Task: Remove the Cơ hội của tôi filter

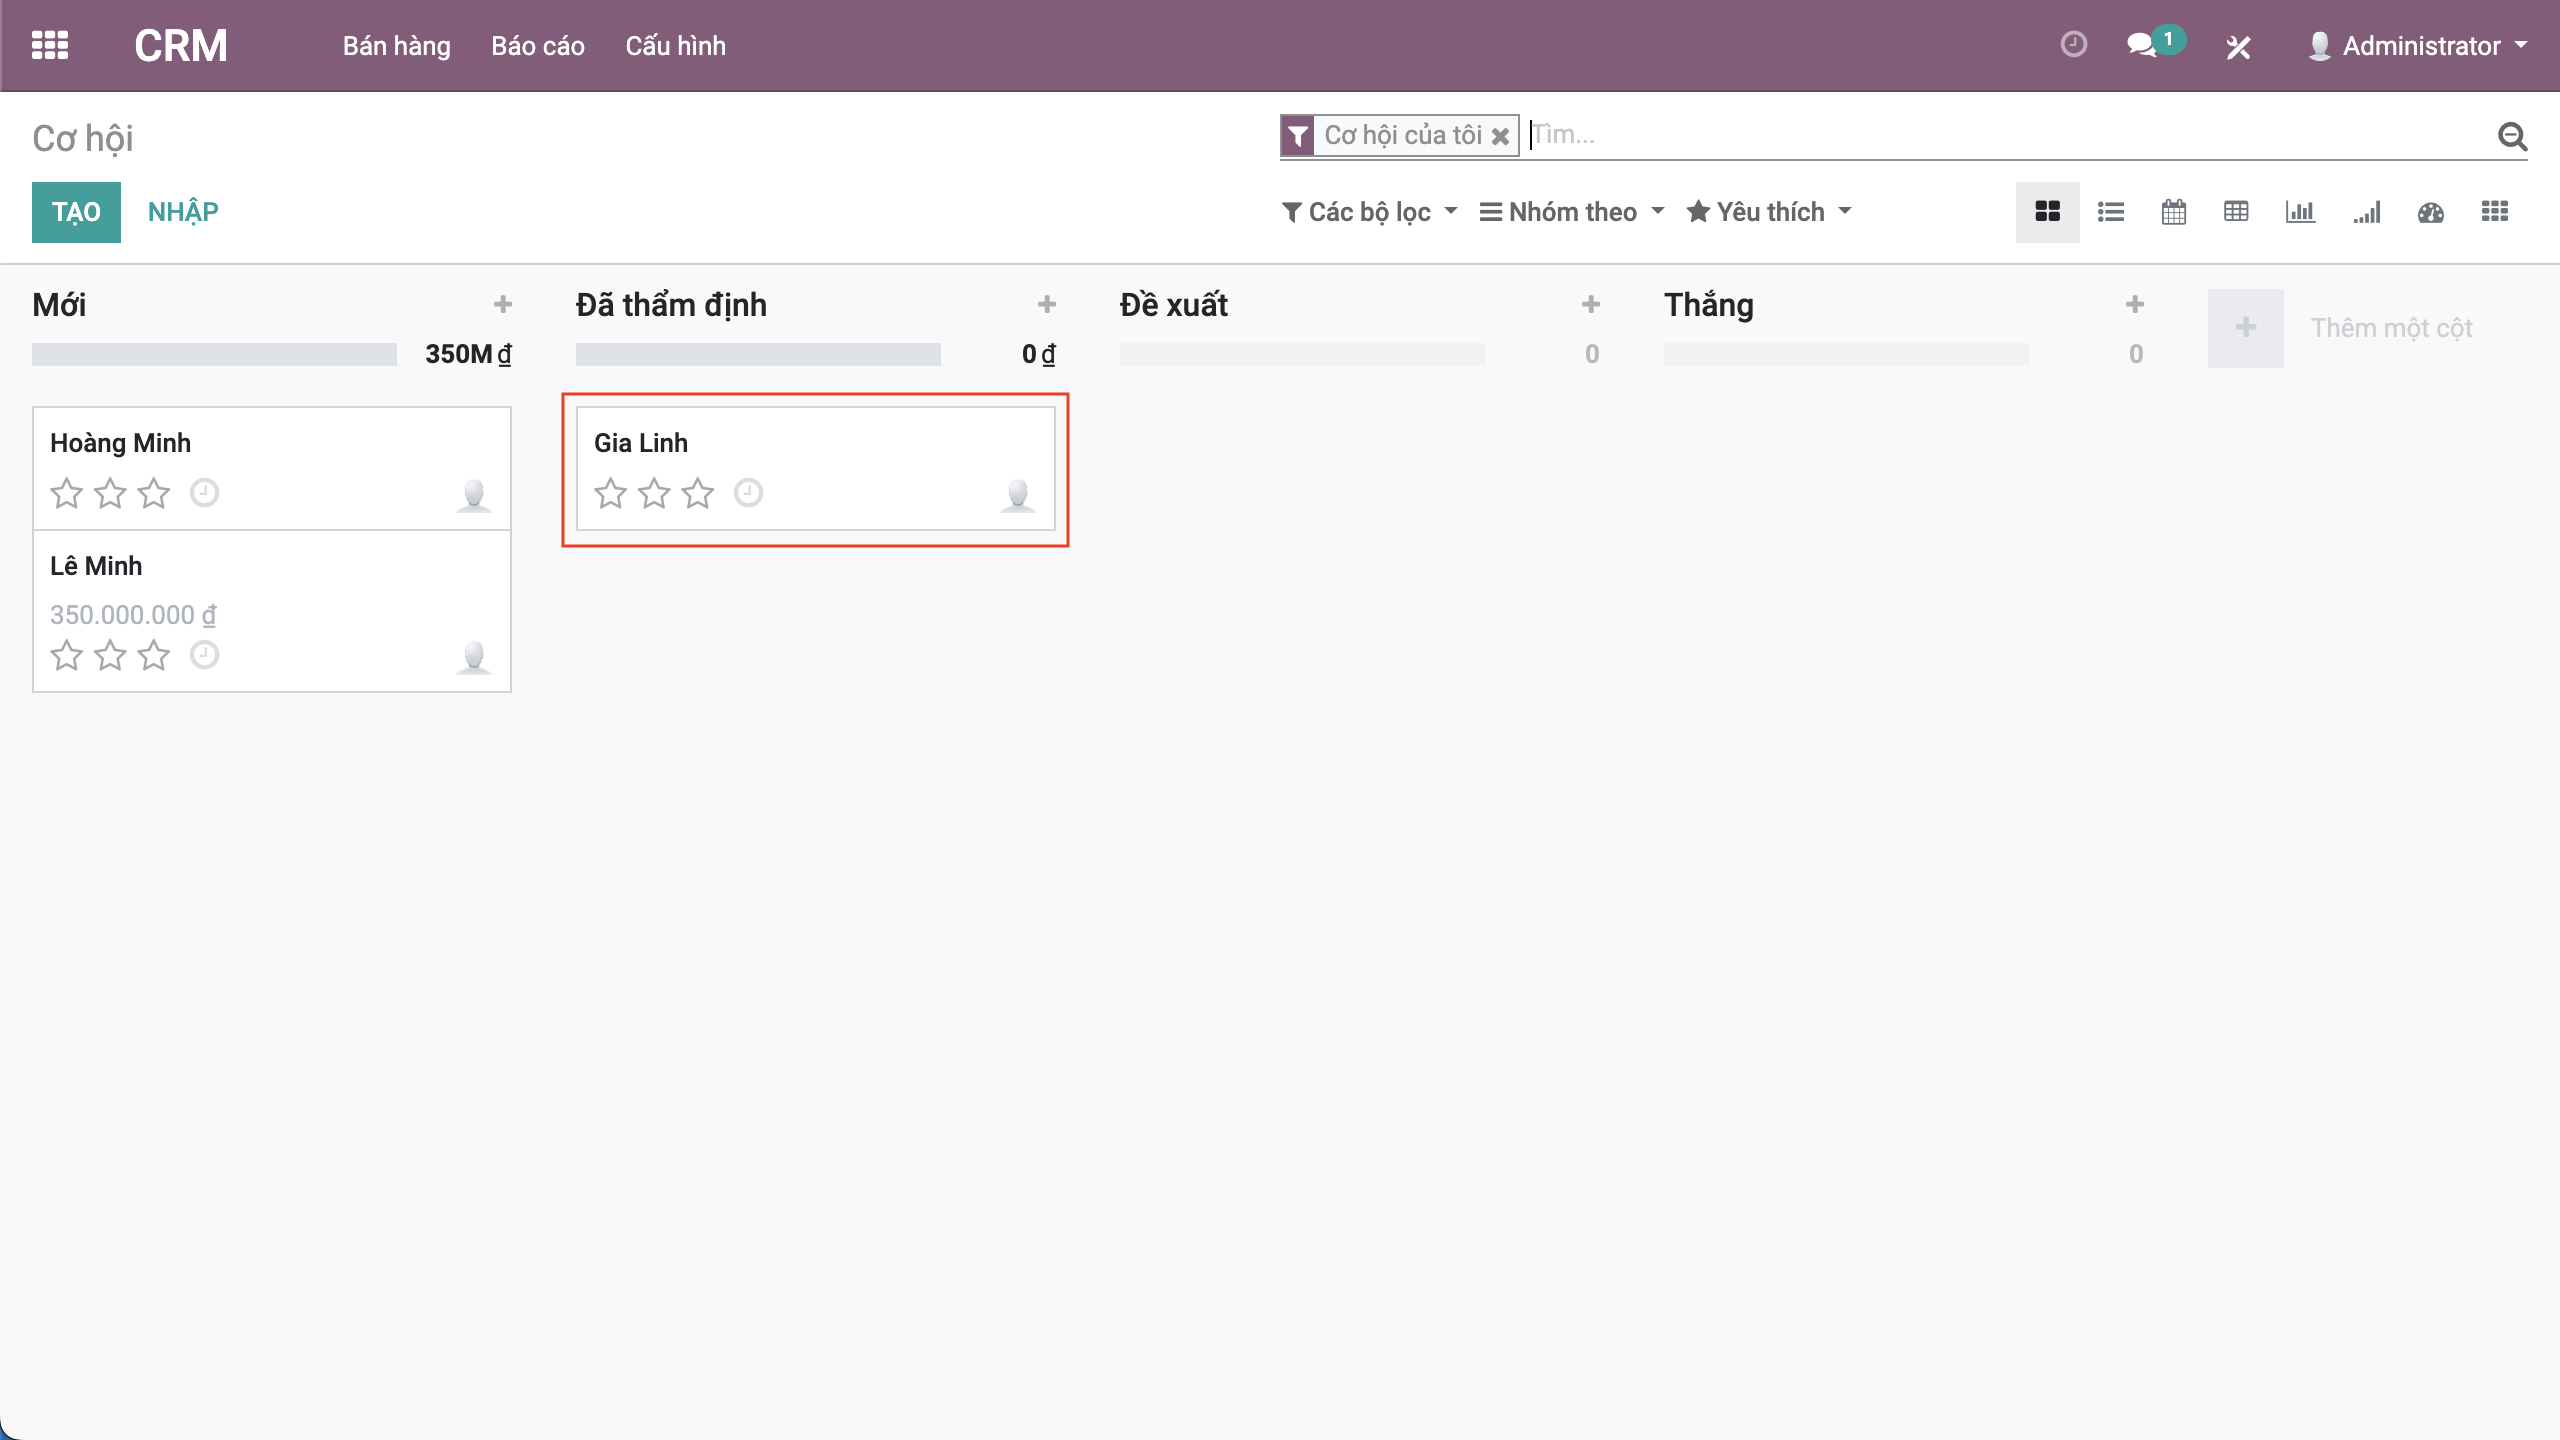Action: pos(1500,136)
